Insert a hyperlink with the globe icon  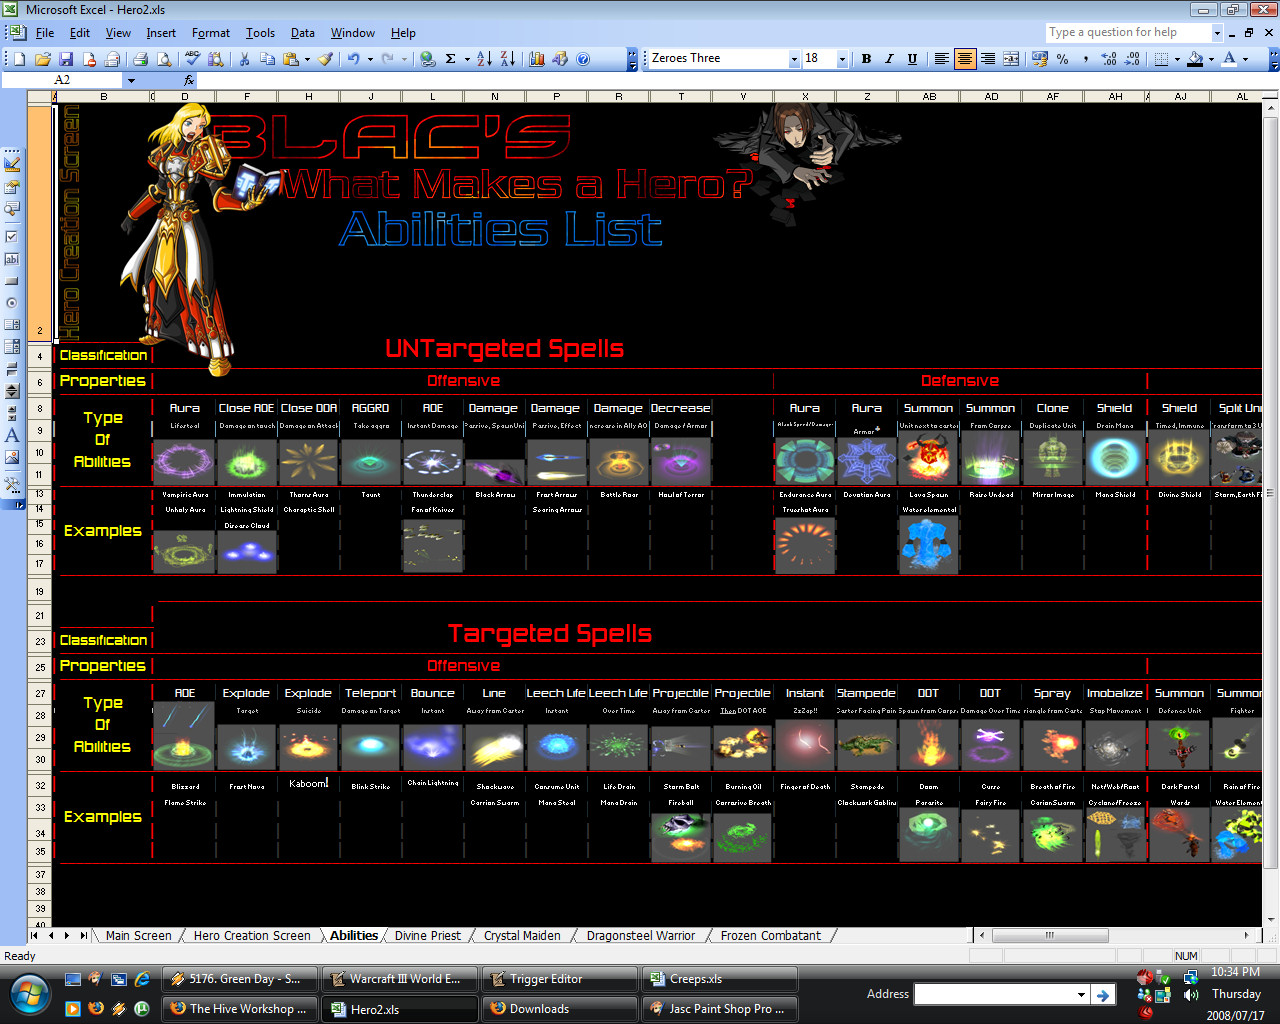[x=428, y=59]
